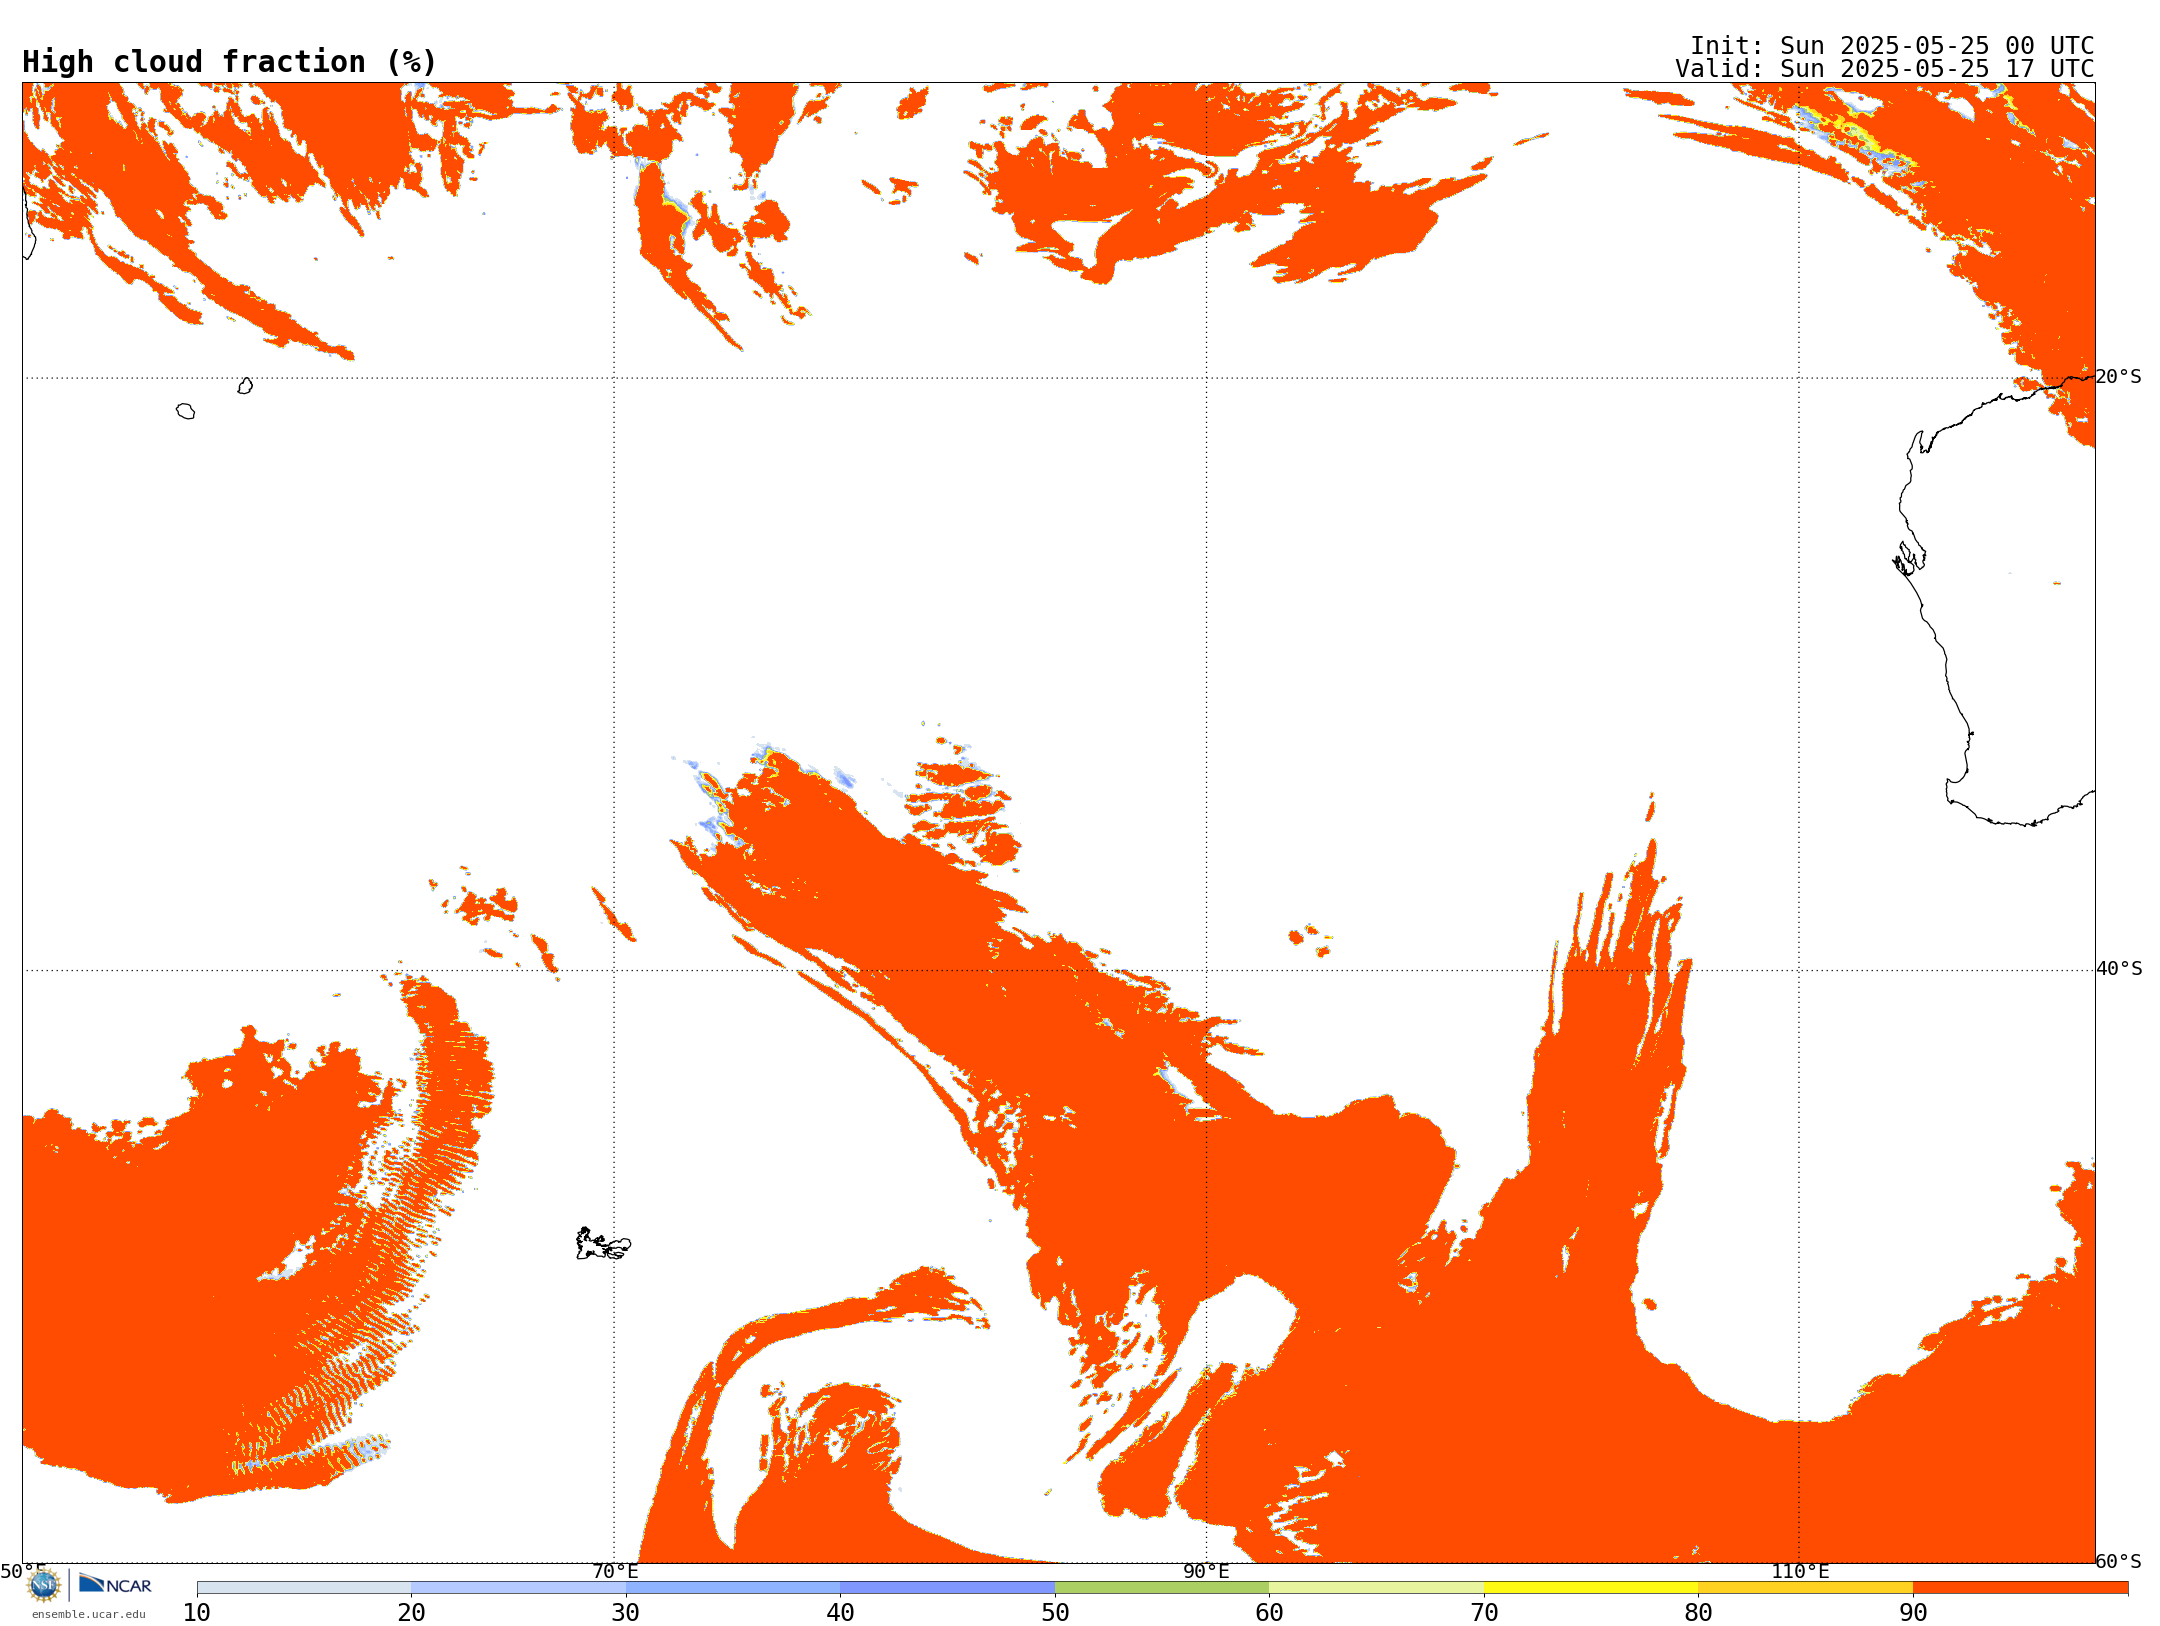Click the colorbar tick label 80
Viewport: 2160px width, 1626px height.
(1698, 1612)
